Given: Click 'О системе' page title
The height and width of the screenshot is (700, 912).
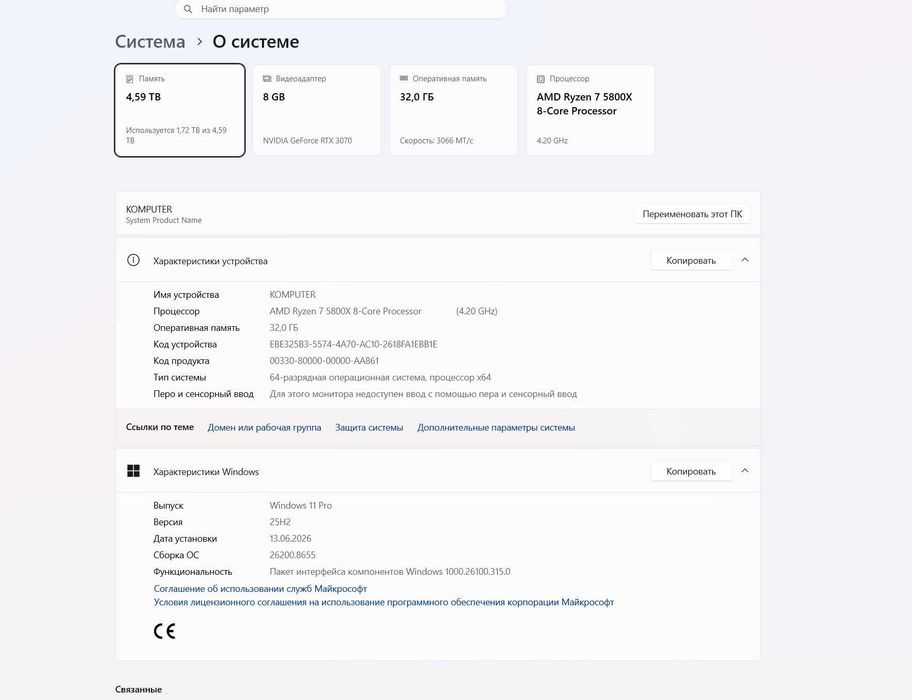Looking at the screenshot, I should click(x=256, y=42).
